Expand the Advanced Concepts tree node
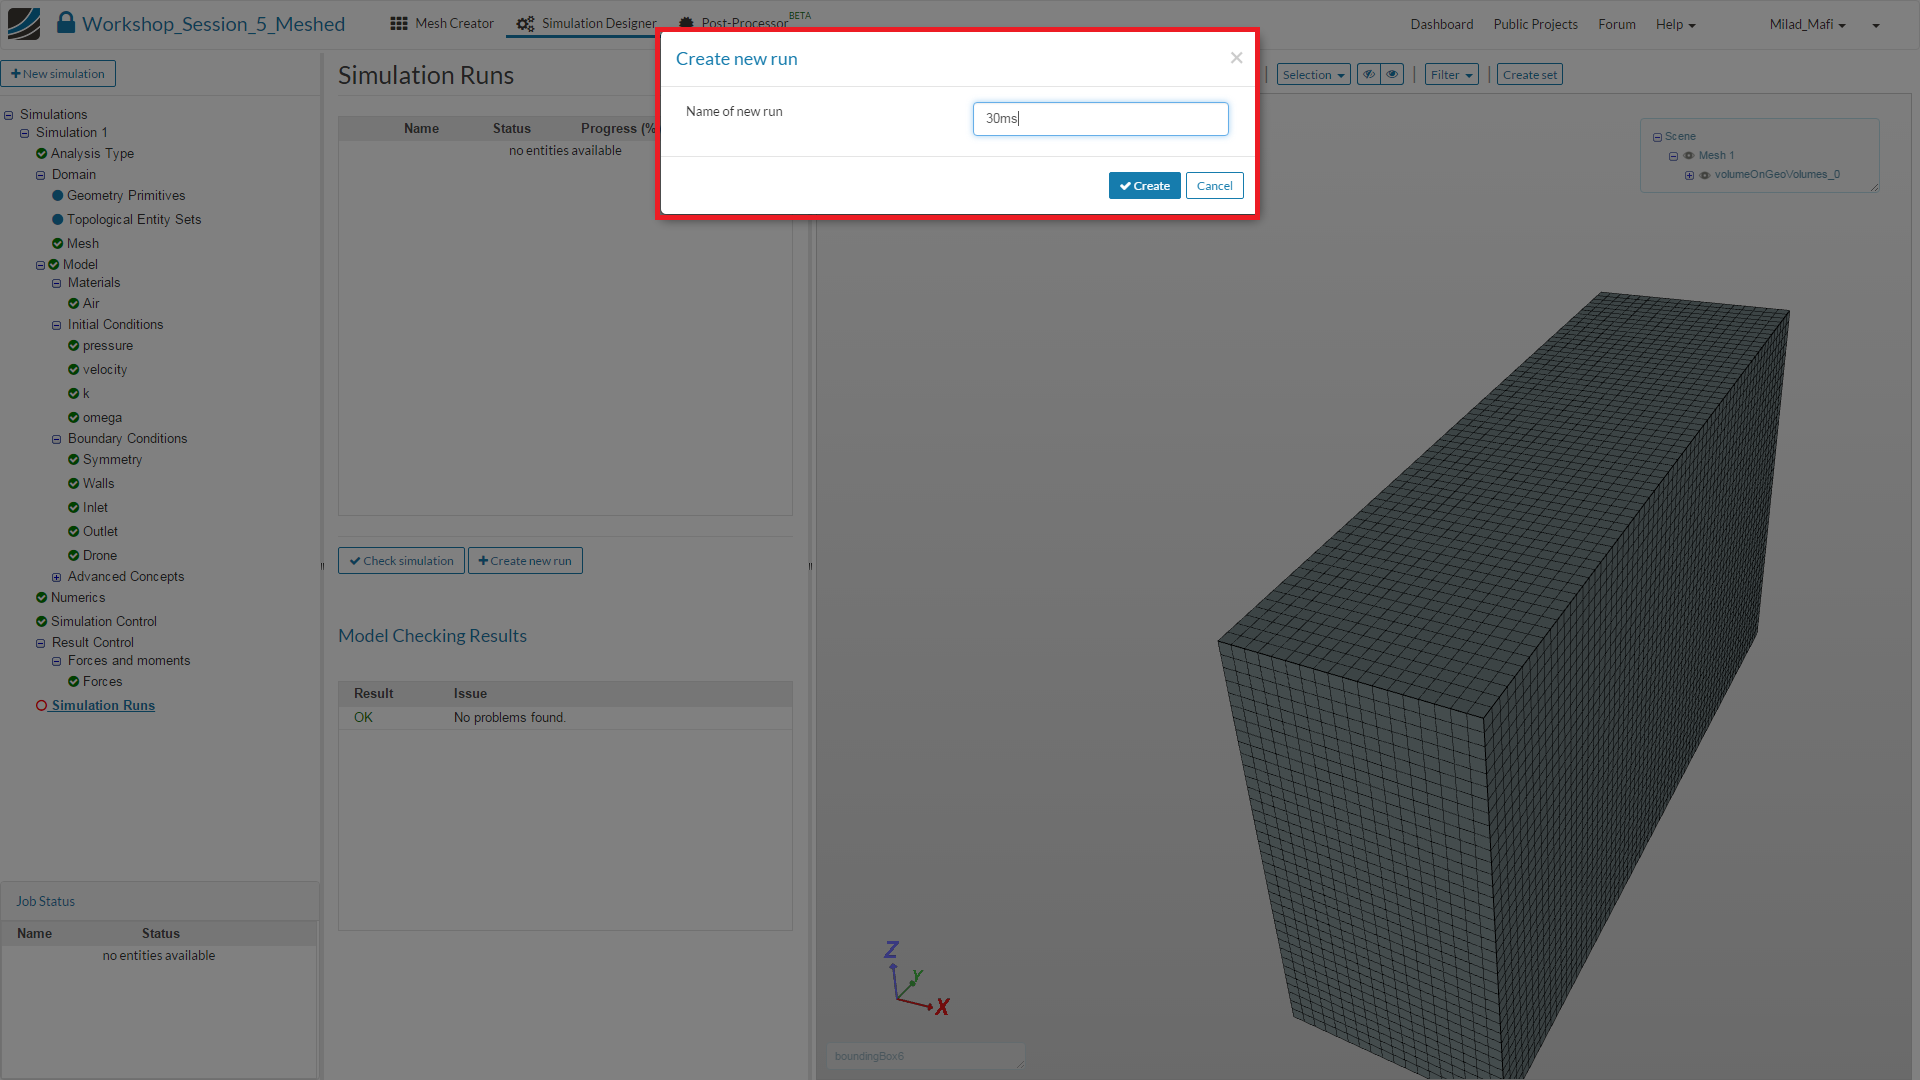 tap(57, 577)
